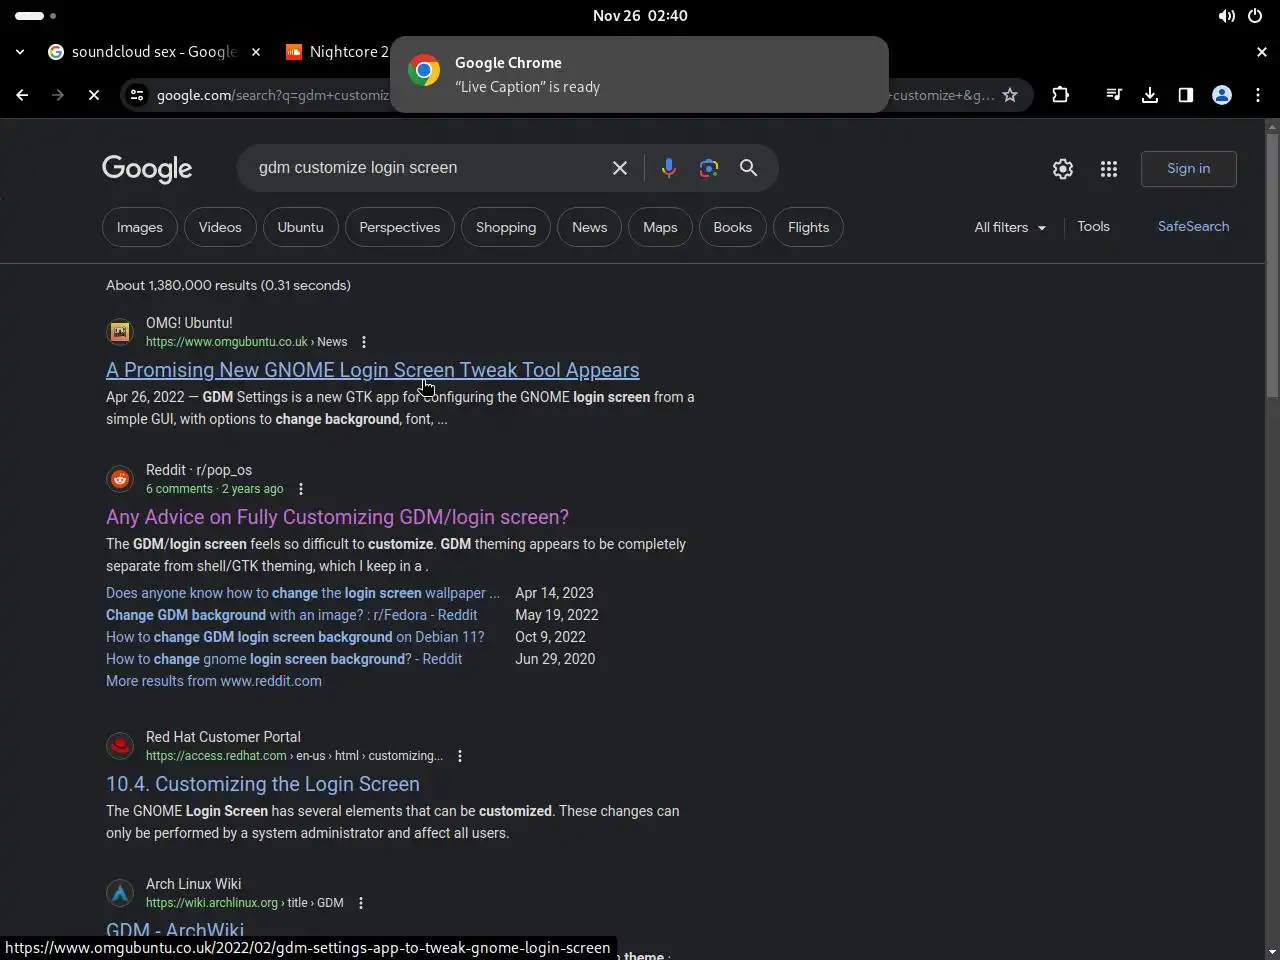Open Any Advice on Fully Customizing GDM link
Viewport: 1280px width, 960px height.
[x=337, y=517]
